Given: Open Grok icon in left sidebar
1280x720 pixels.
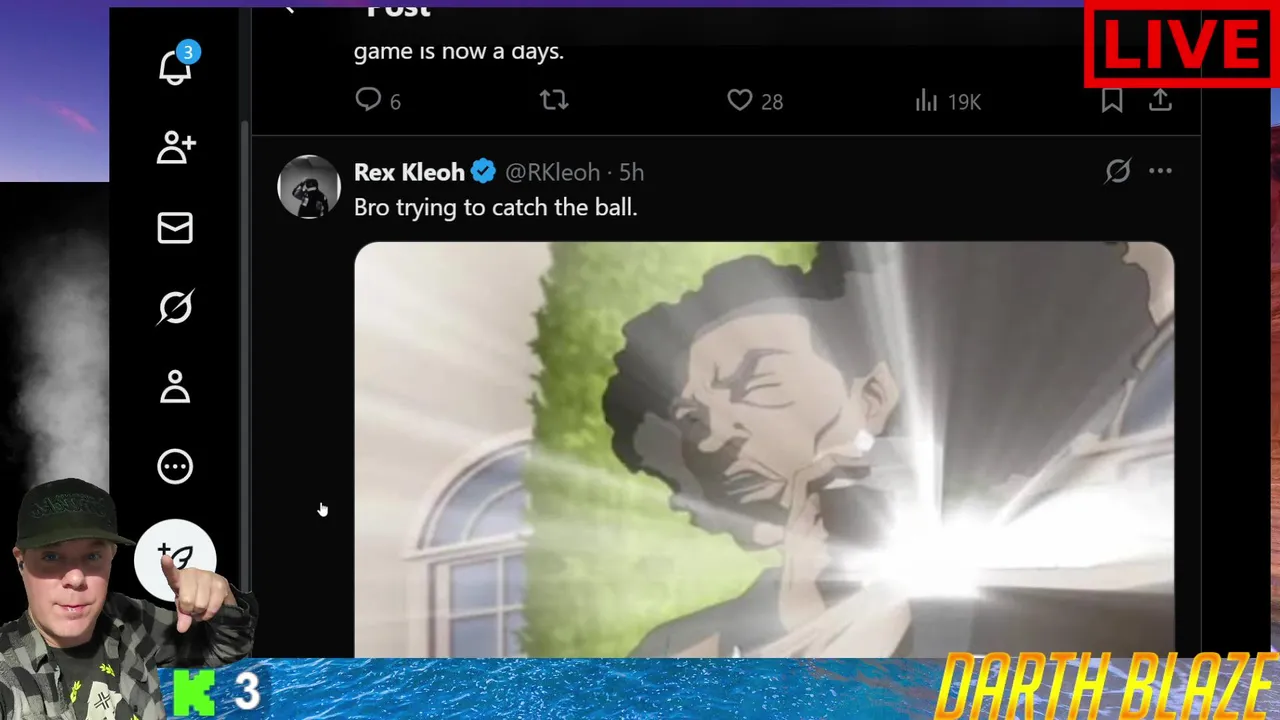Looking at the screenshot, I should (175, 307).
